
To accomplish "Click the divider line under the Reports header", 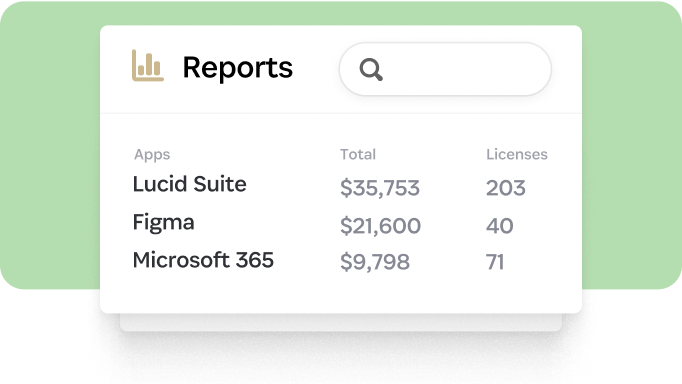I will tap(341, 114).
